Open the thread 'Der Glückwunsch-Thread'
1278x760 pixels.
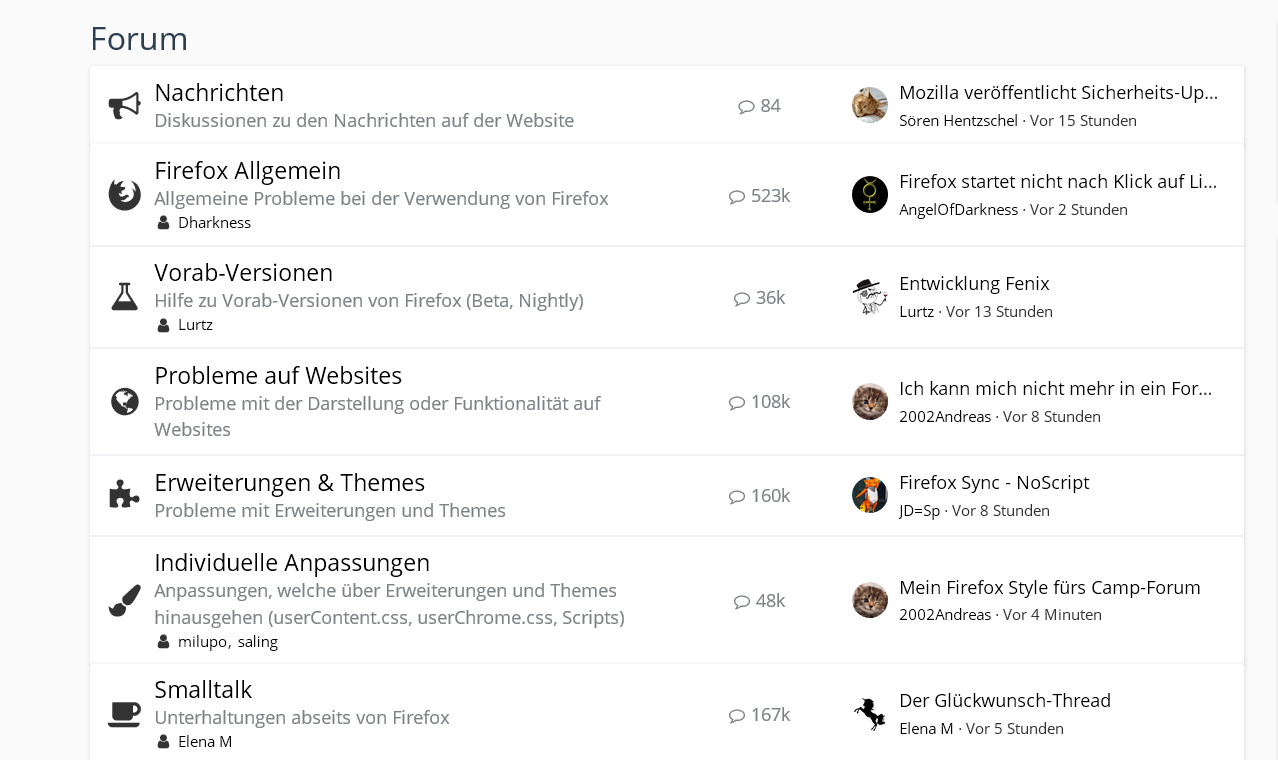[1005, 701]
